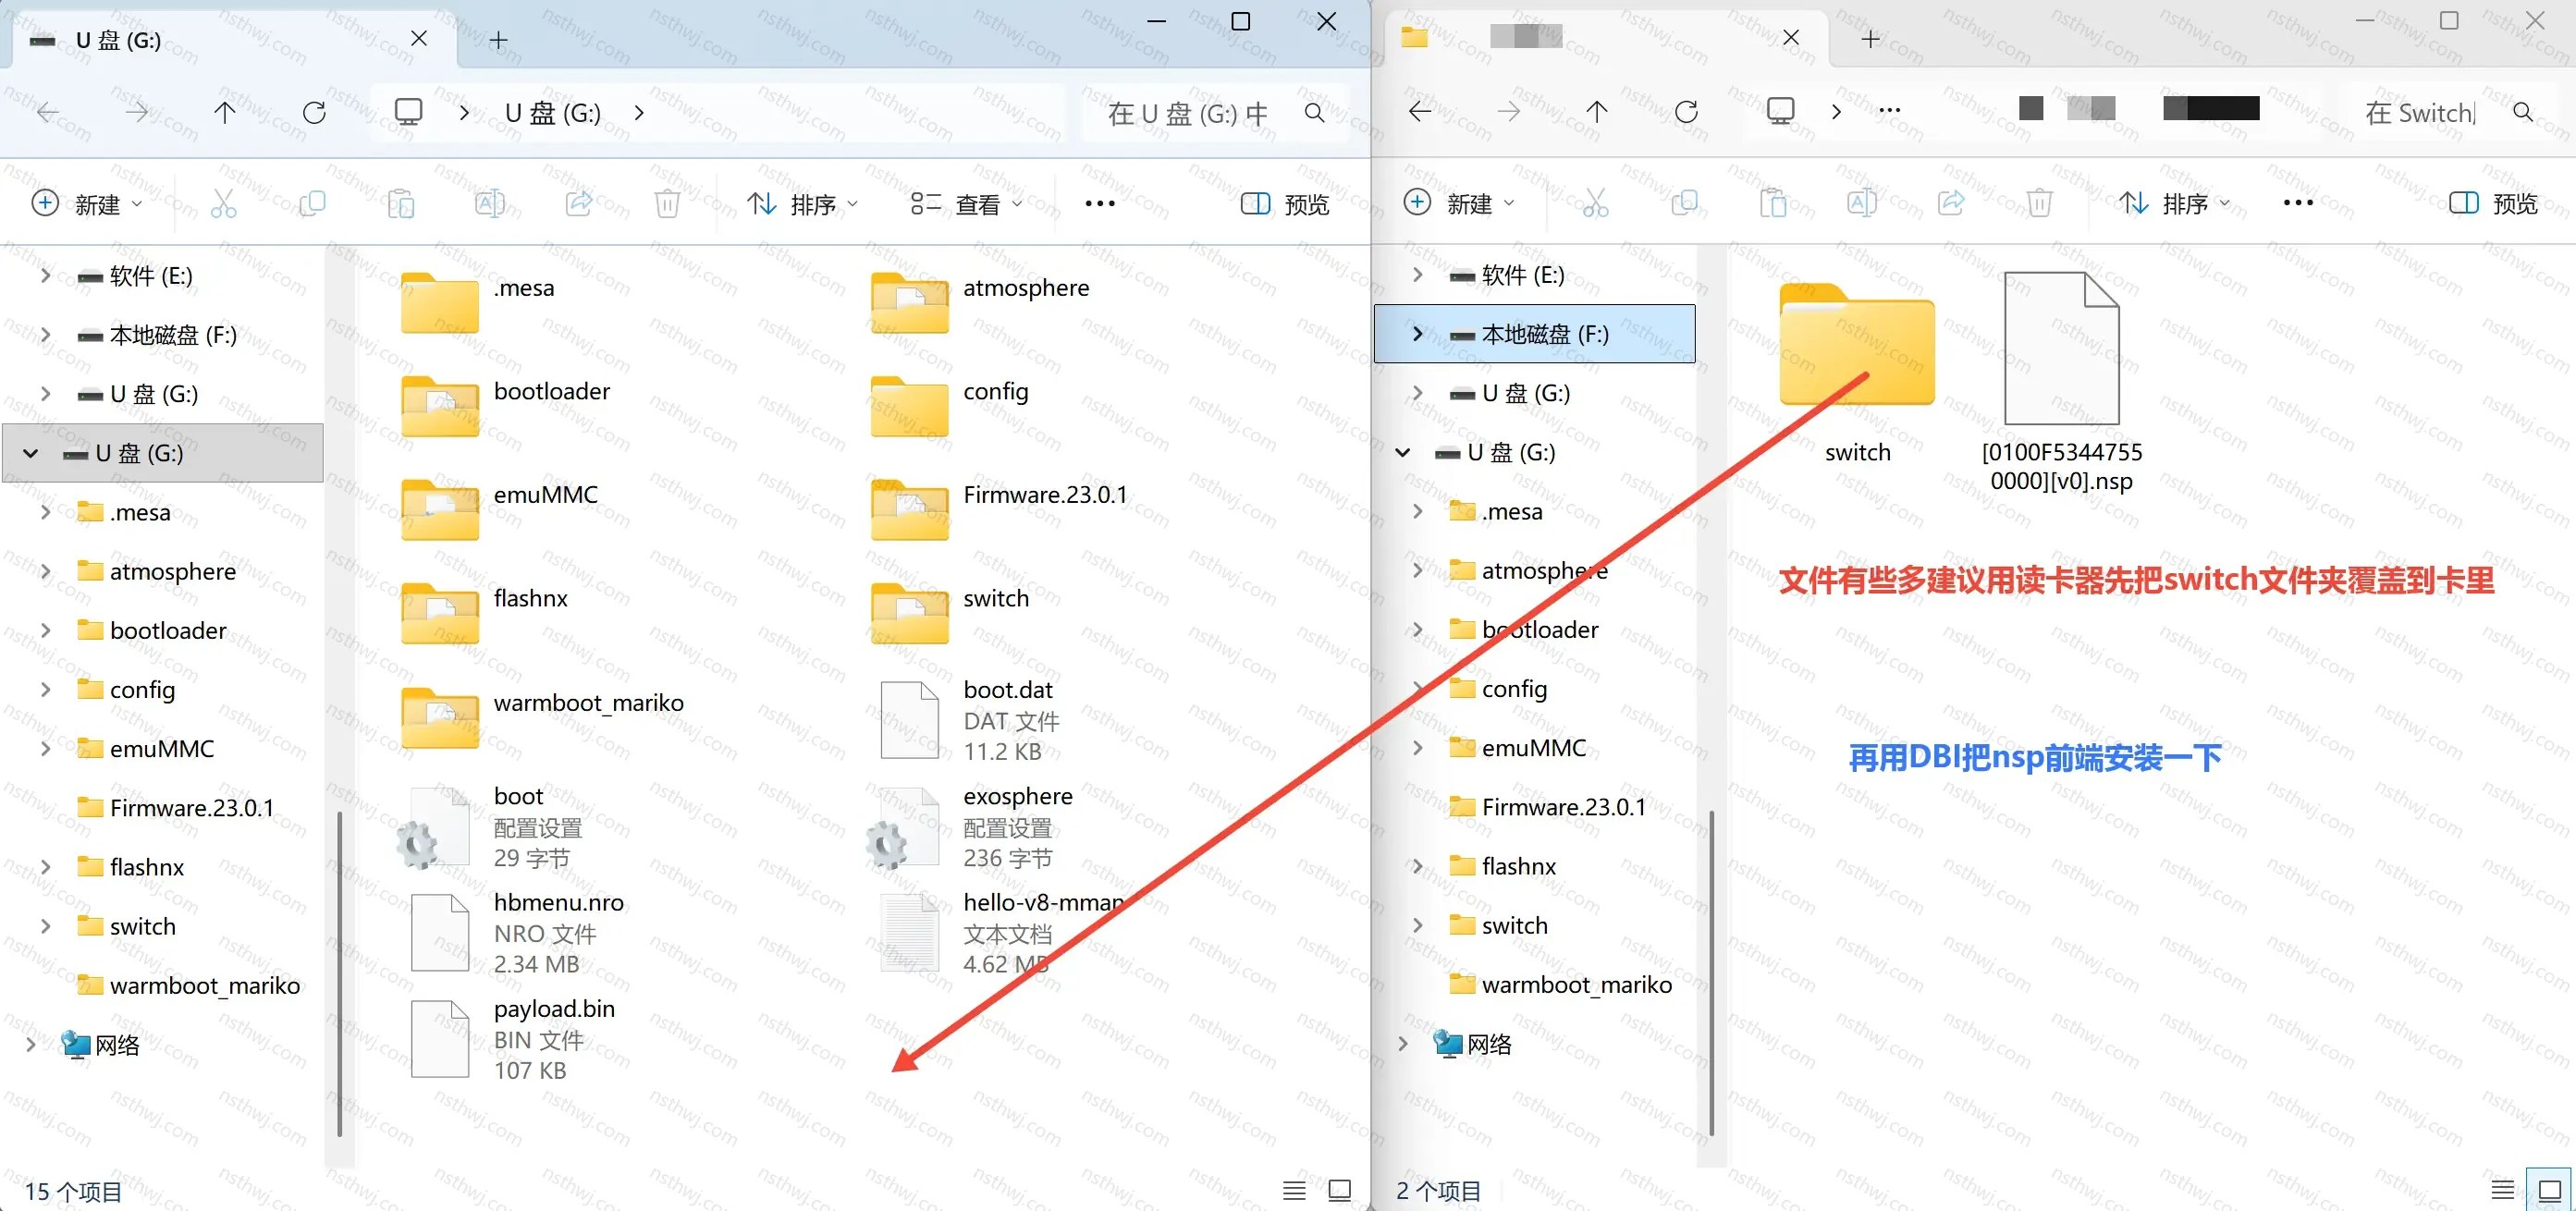Switch to large icons view in left status bar

pos(1339,1190)
